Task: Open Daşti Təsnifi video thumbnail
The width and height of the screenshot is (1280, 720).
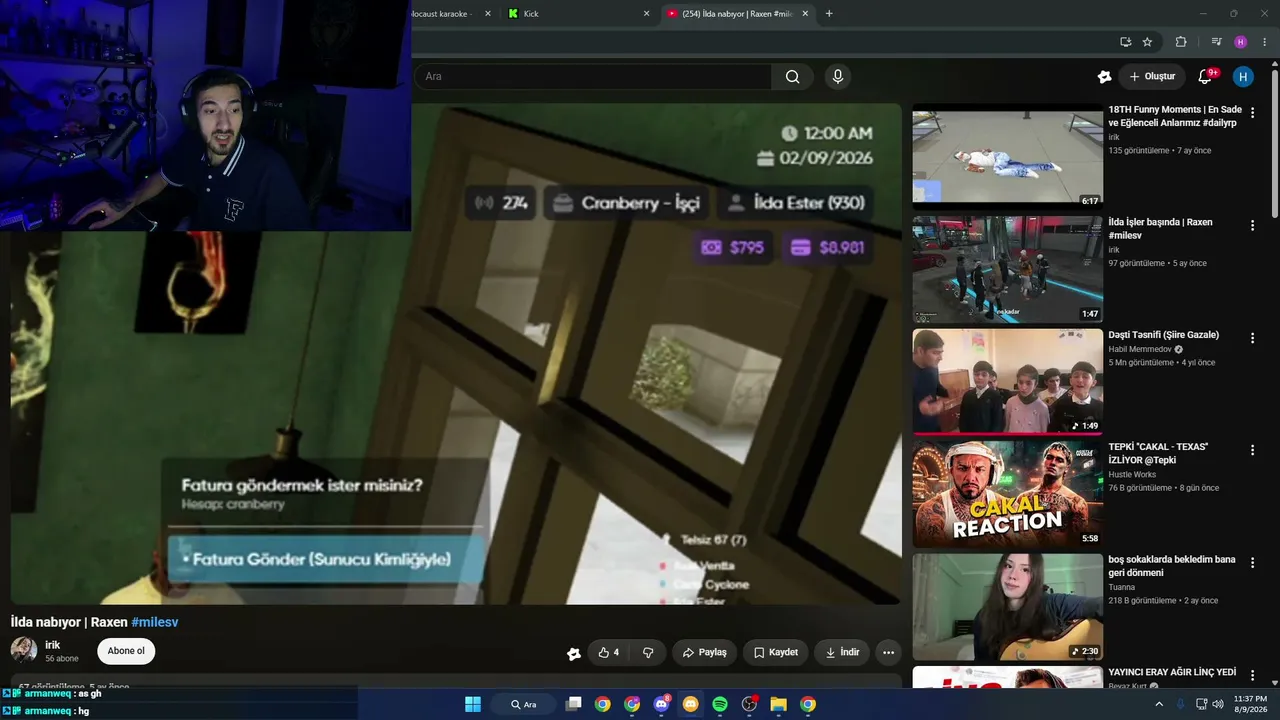Action: tap(1007, 381)
